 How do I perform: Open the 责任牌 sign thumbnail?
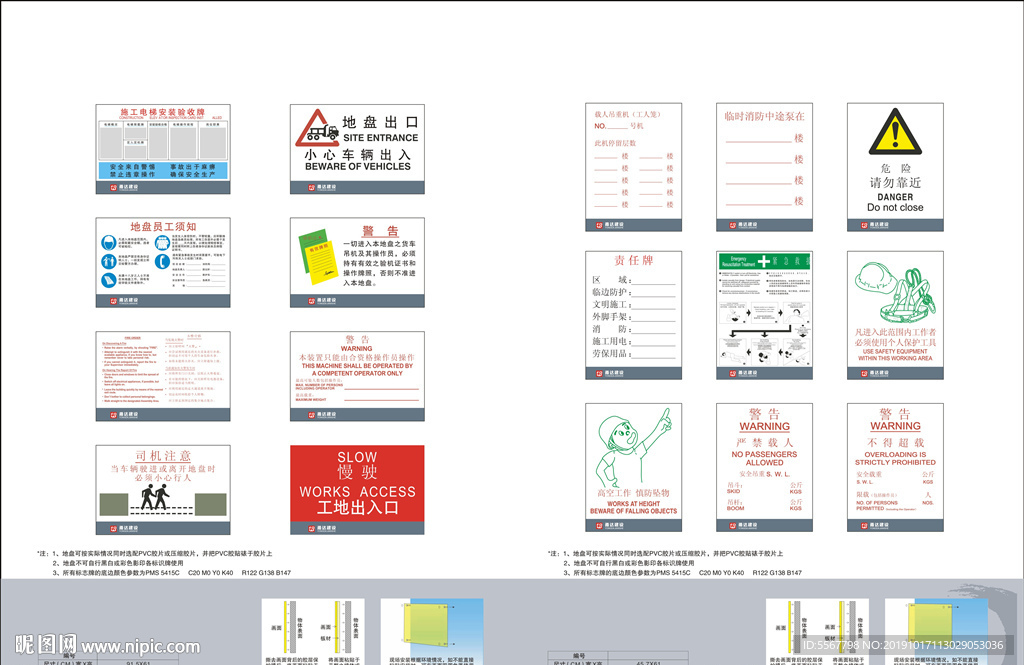[x=633, y=316]
